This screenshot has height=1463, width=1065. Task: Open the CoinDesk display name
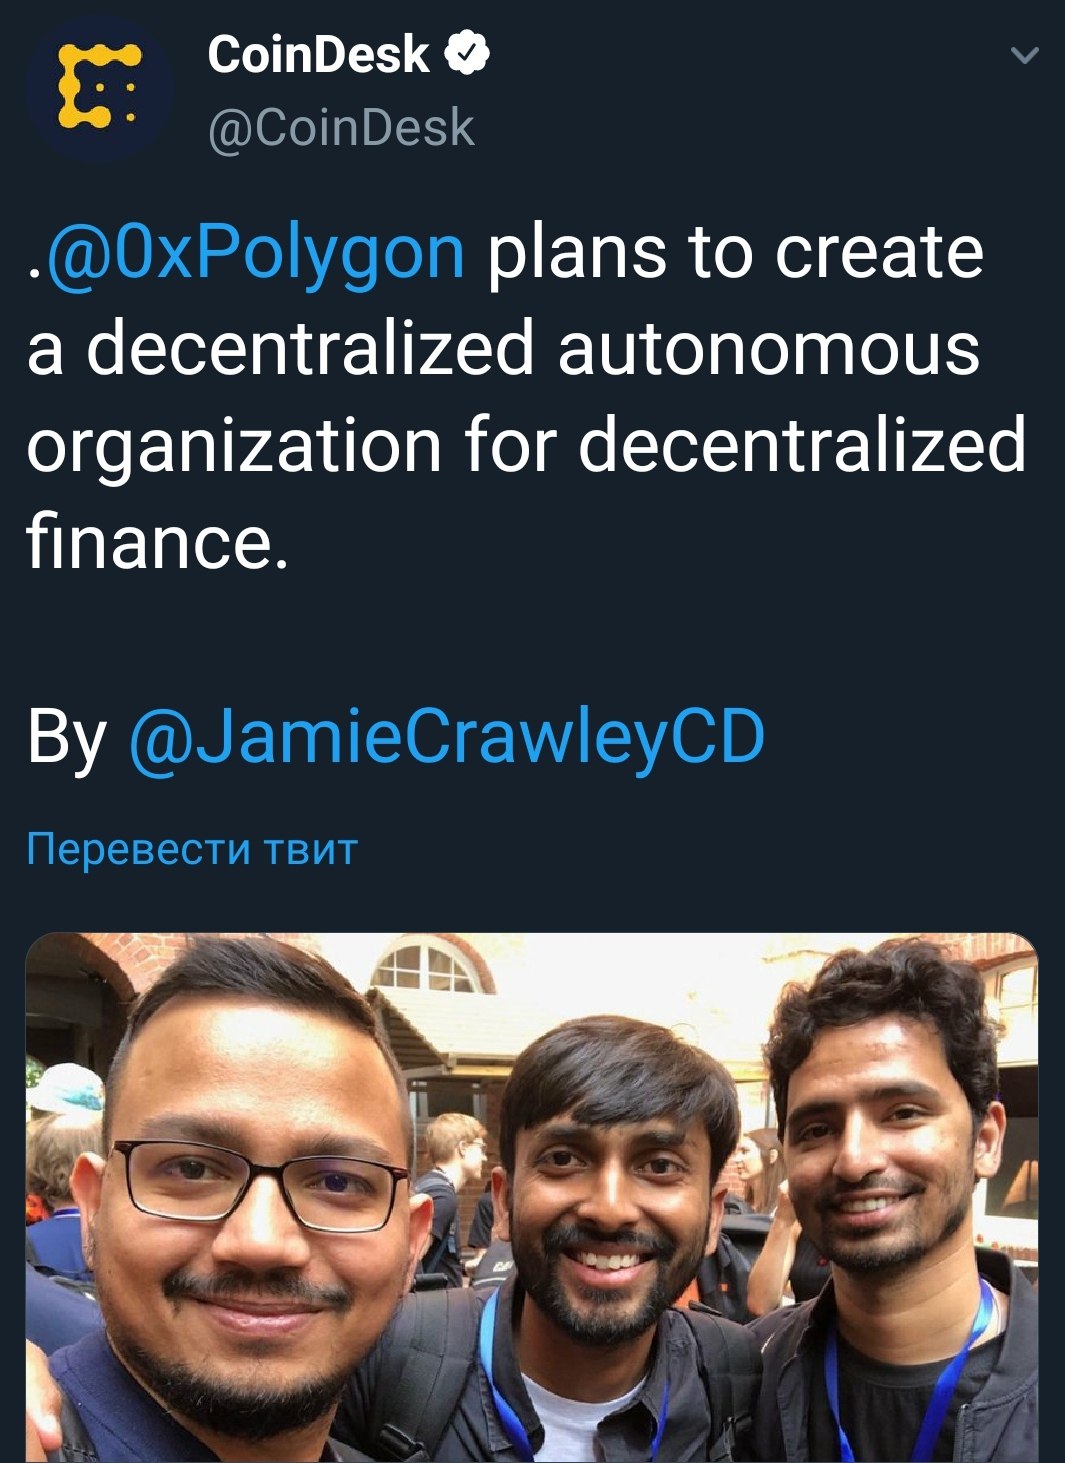click(318, 55)
